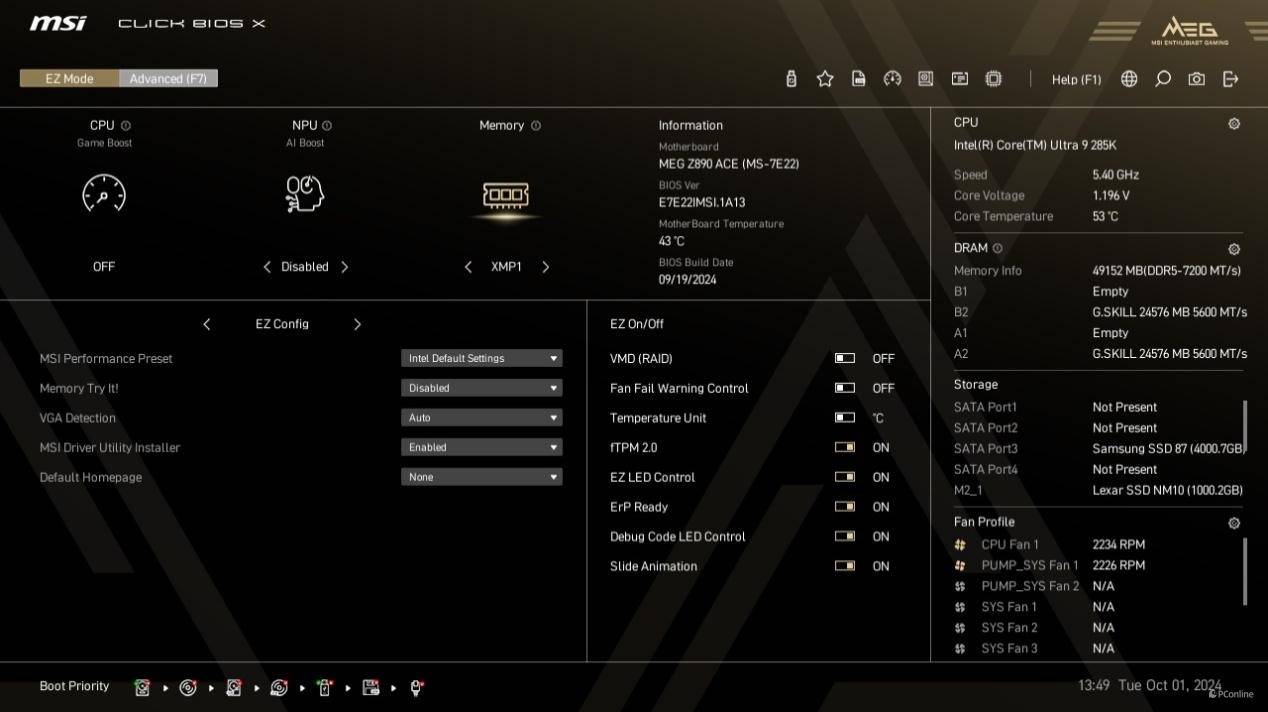This screenshot has height=712, width=1268.
Task: Click the CPU Game Boost OFF label
Action: pos(104,267)
